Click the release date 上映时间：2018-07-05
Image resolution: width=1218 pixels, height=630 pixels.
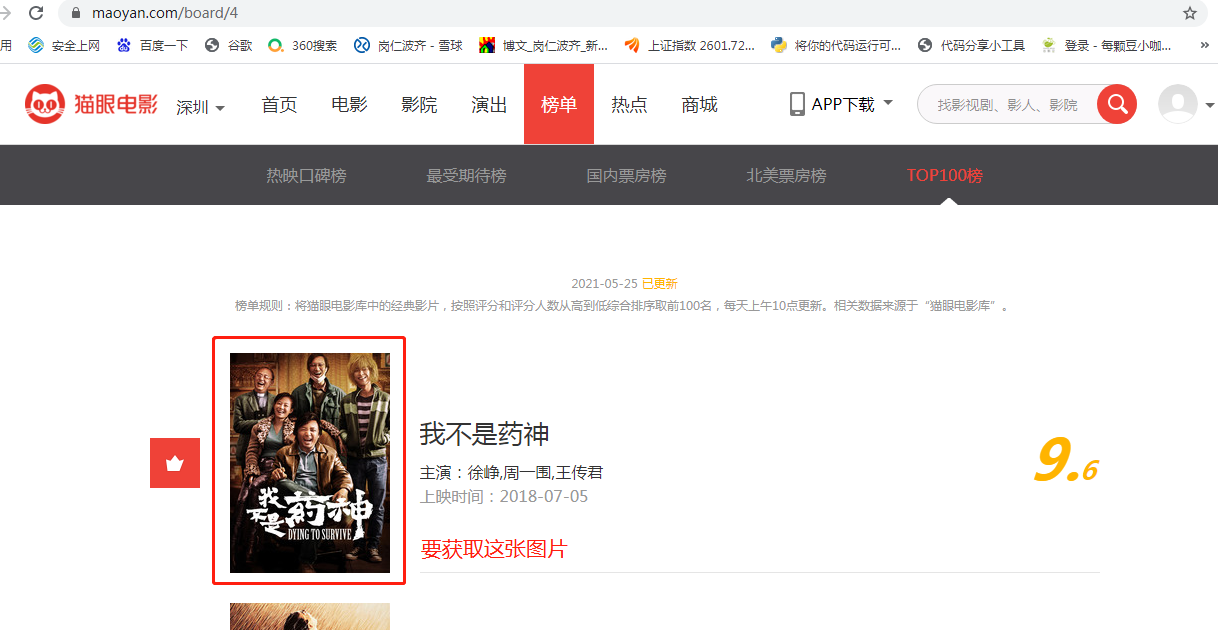tap(504, 496)
